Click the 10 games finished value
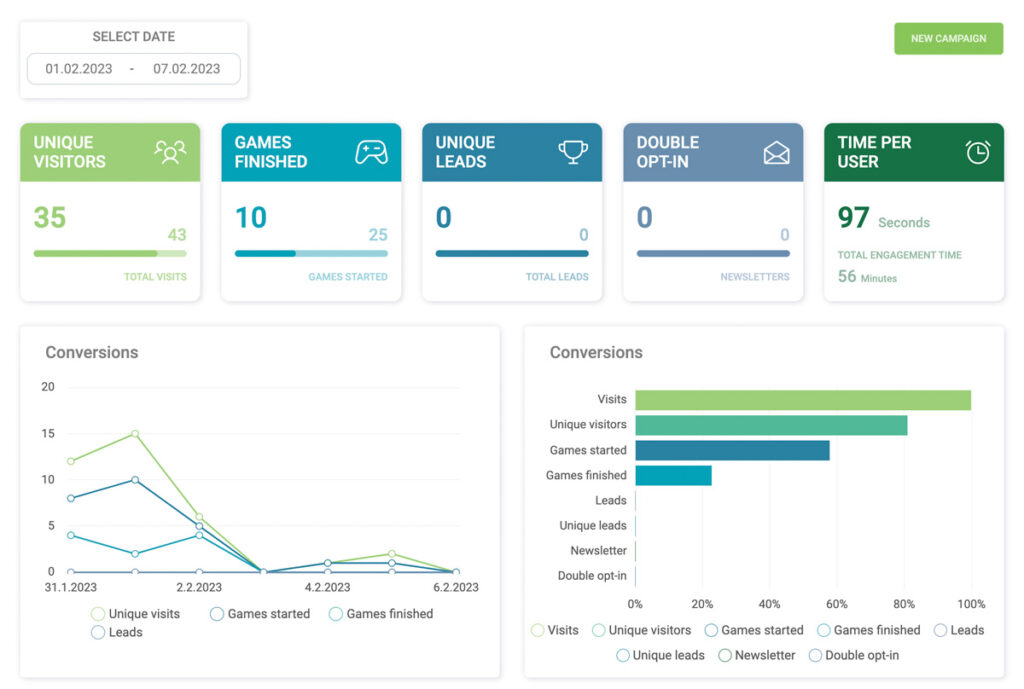Screen dimensions: 1024x689 251,217
